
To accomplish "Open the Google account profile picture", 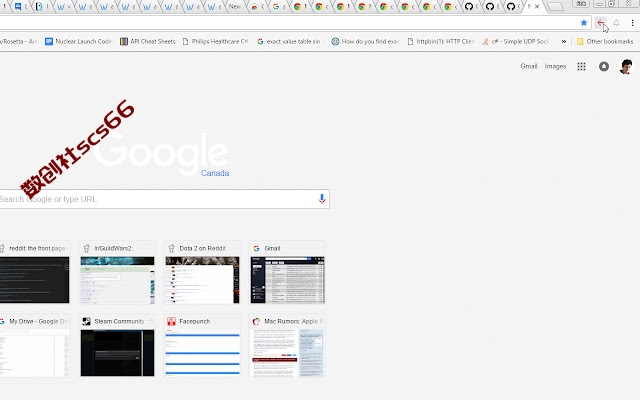I will pyautogui.click(x=626, y=66).
